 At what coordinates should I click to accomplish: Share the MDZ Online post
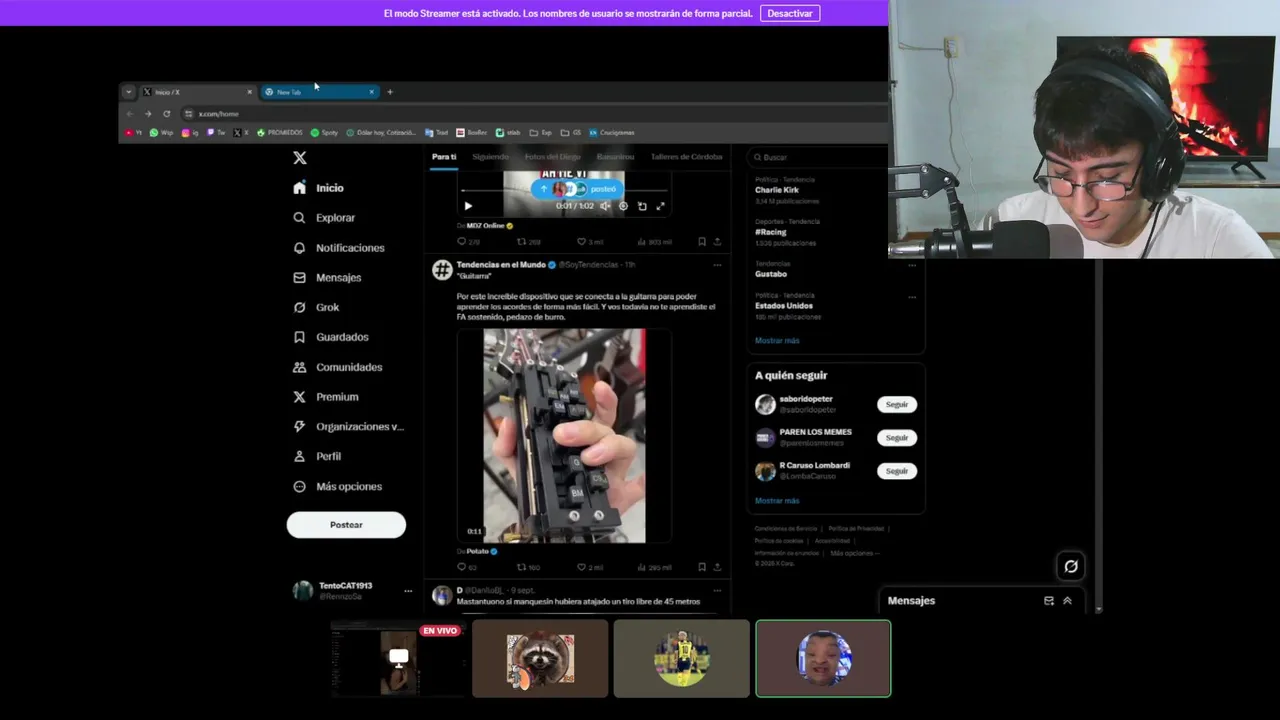point(717,242)
